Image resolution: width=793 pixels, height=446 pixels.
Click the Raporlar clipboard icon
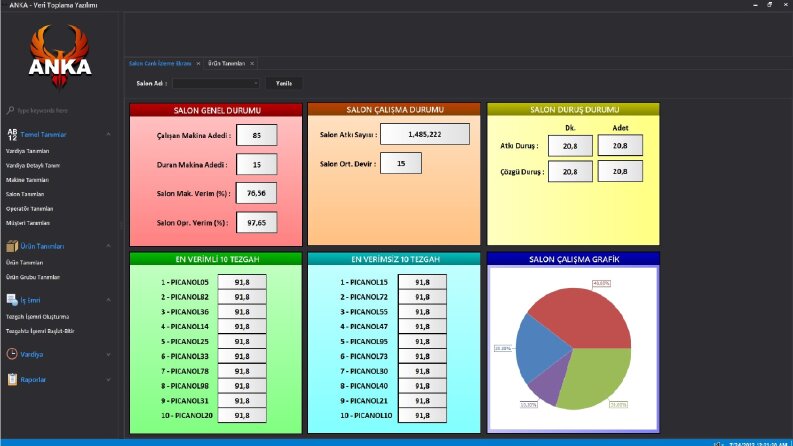(12, 379)
